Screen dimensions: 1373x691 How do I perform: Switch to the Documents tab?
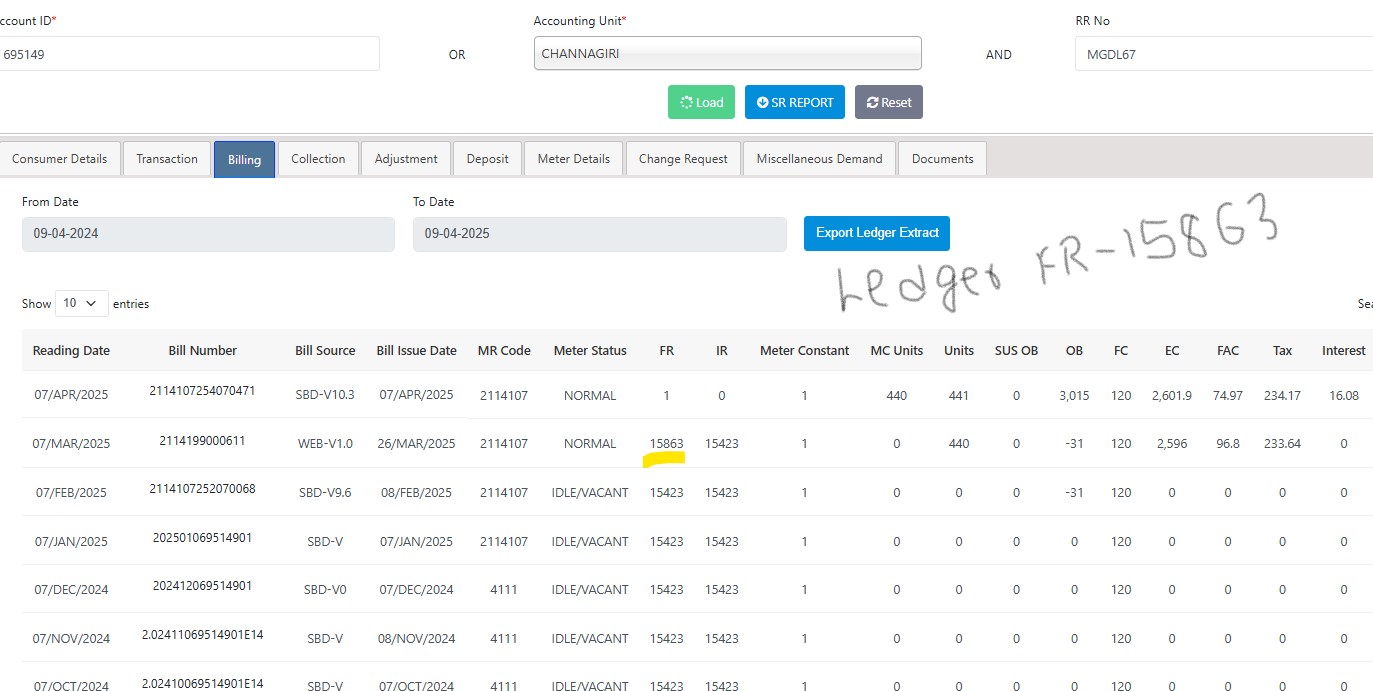(942, 159)
